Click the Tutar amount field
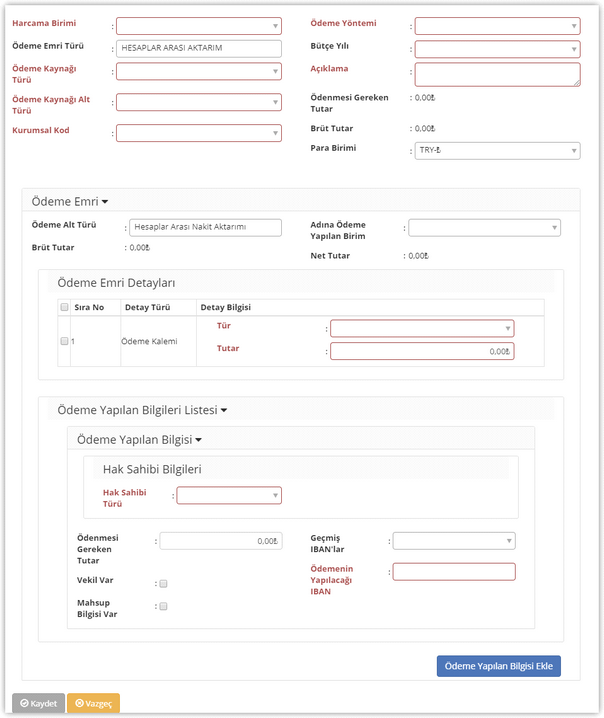 point(421,351)
